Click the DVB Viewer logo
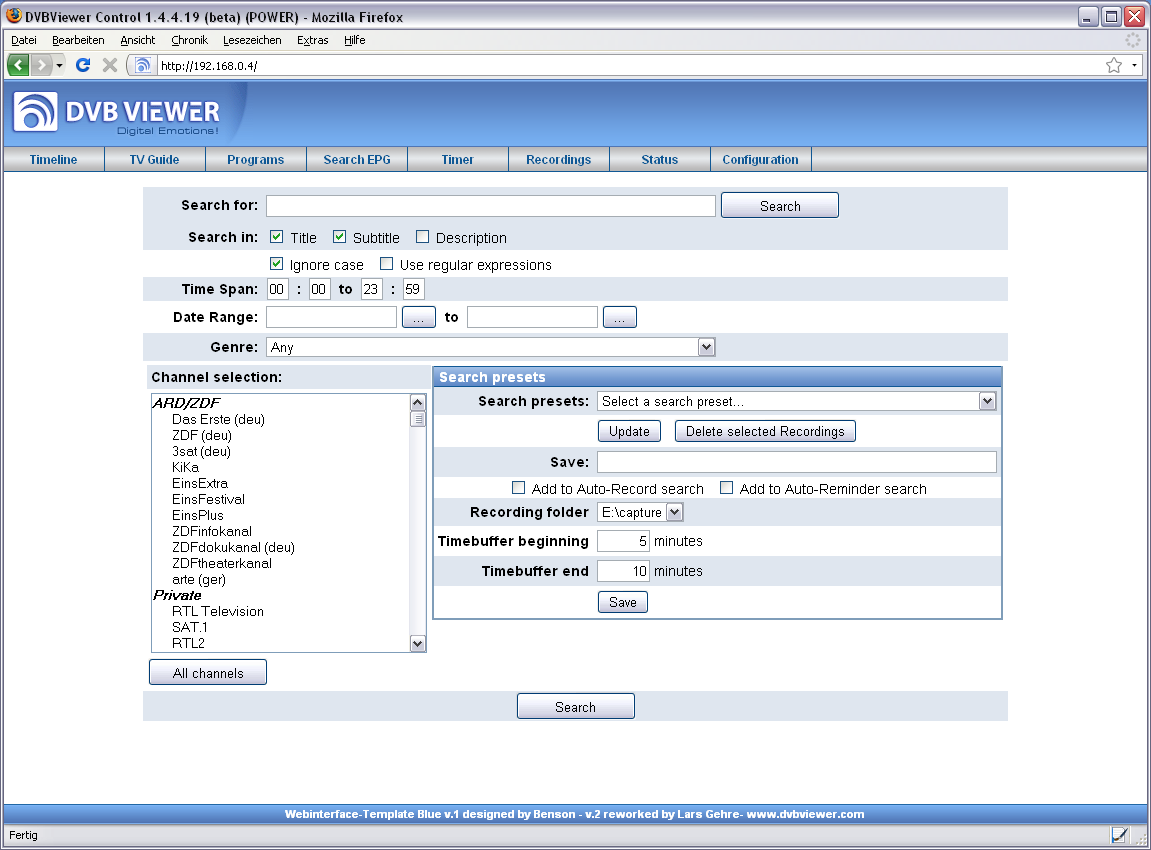This screenshot has width=1151, height=850. tap(116, 113)
